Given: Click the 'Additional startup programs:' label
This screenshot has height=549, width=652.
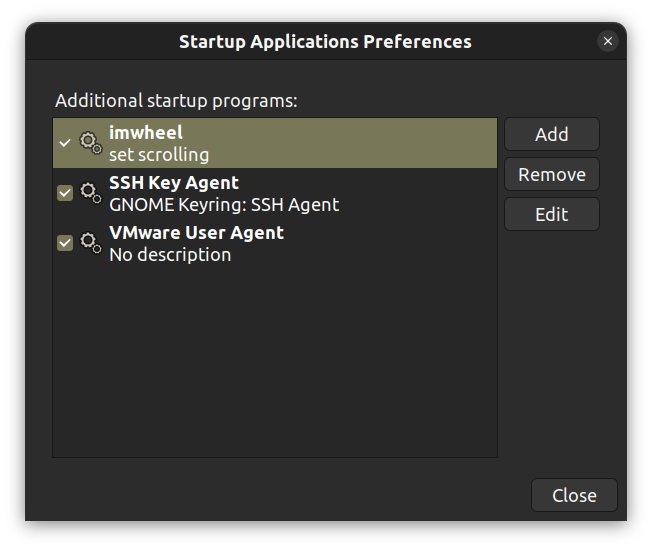Looking at the screenshot, I should coord(176,101).
